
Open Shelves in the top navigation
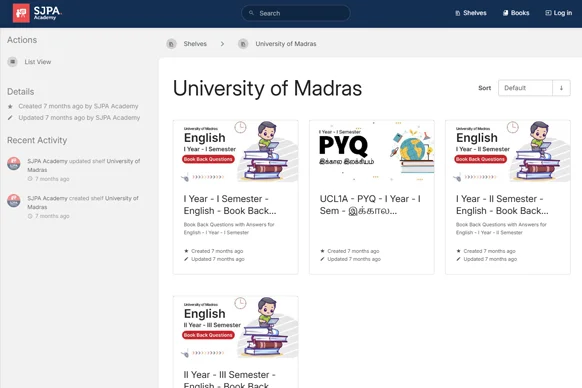(x=471, y=13)
